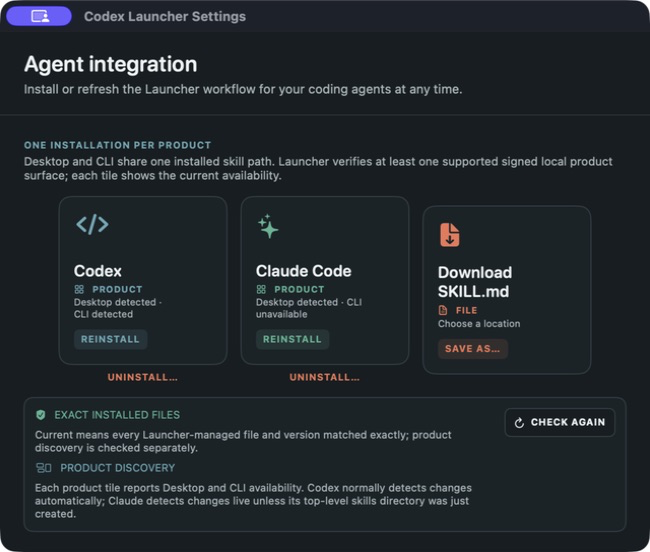Viewport: 650px width, 552px height.
Task: Click 'Desktop detected · CLI detected' status text
Action: point(118,308)
